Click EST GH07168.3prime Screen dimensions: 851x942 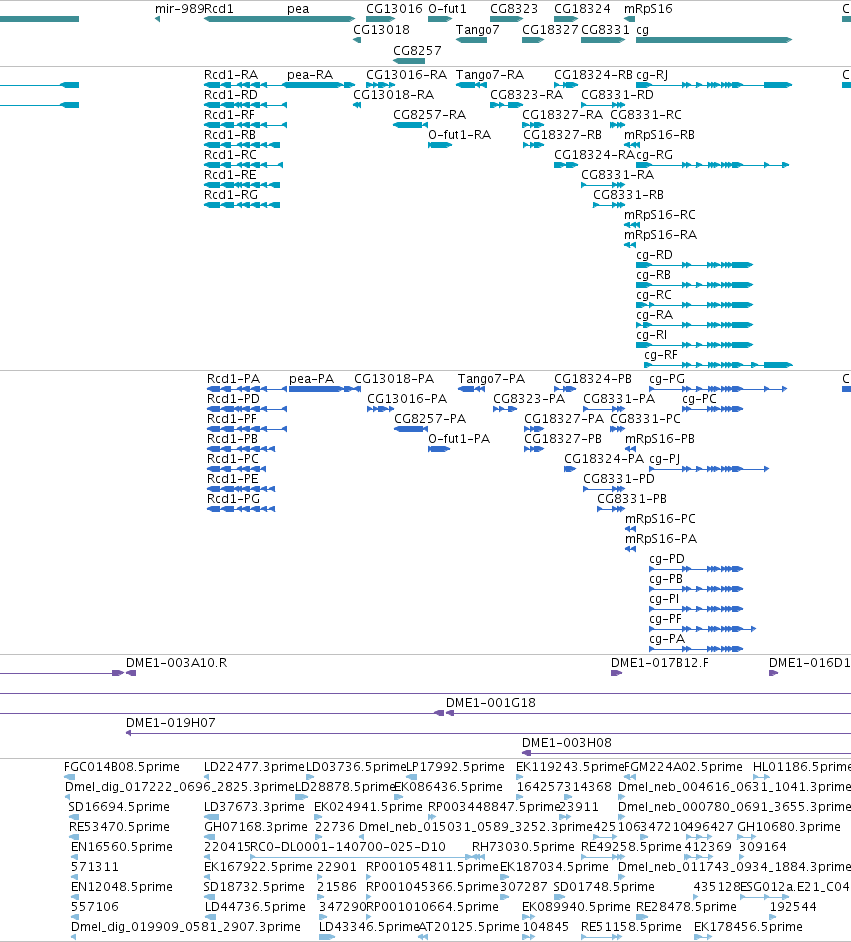tap(256, 827)
